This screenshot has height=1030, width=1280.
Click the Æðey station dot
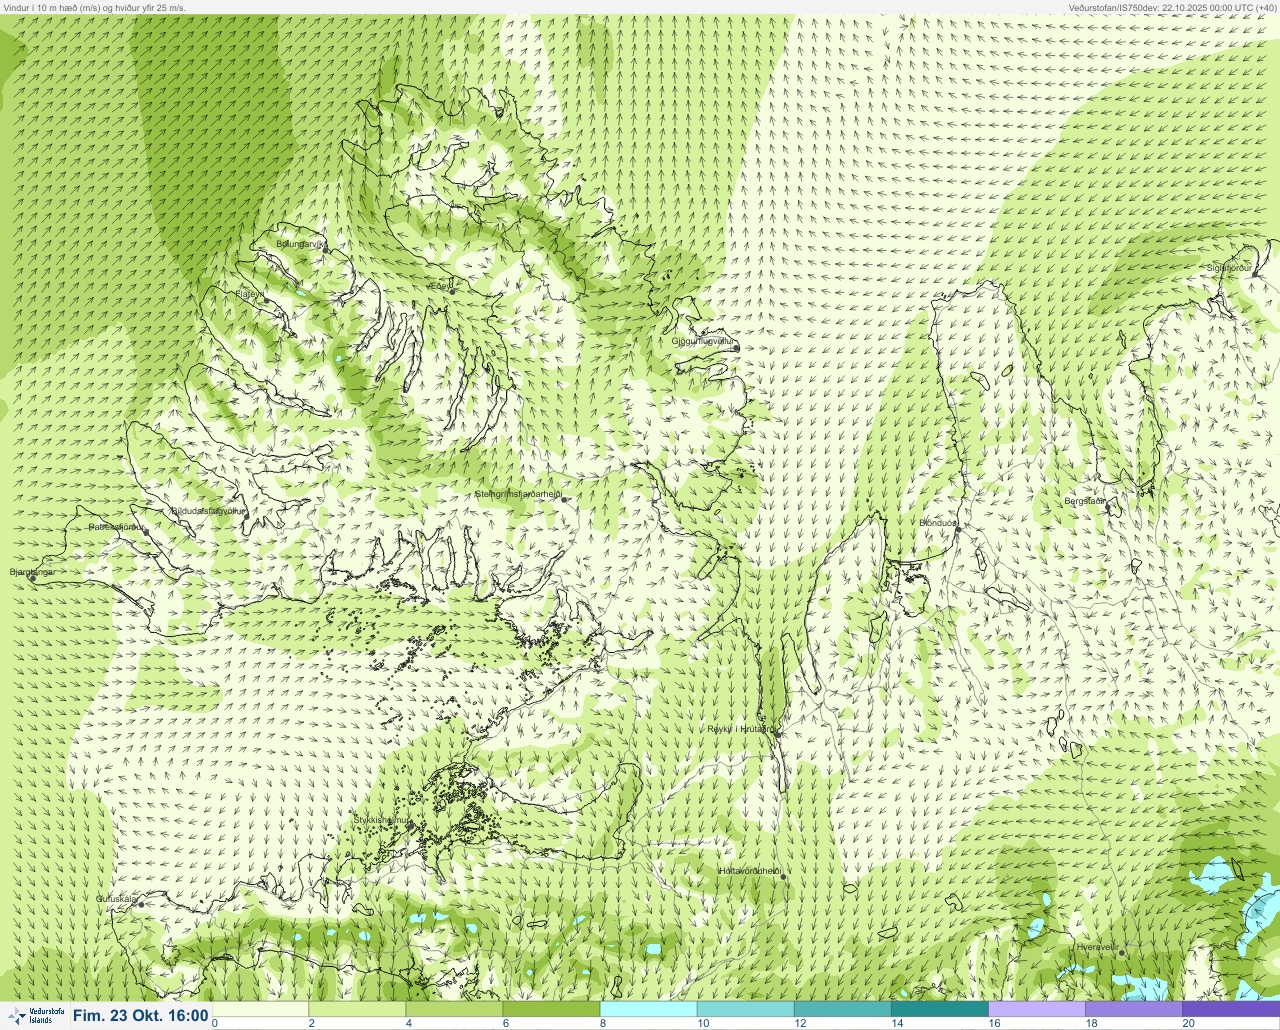(x=453, y=291)
